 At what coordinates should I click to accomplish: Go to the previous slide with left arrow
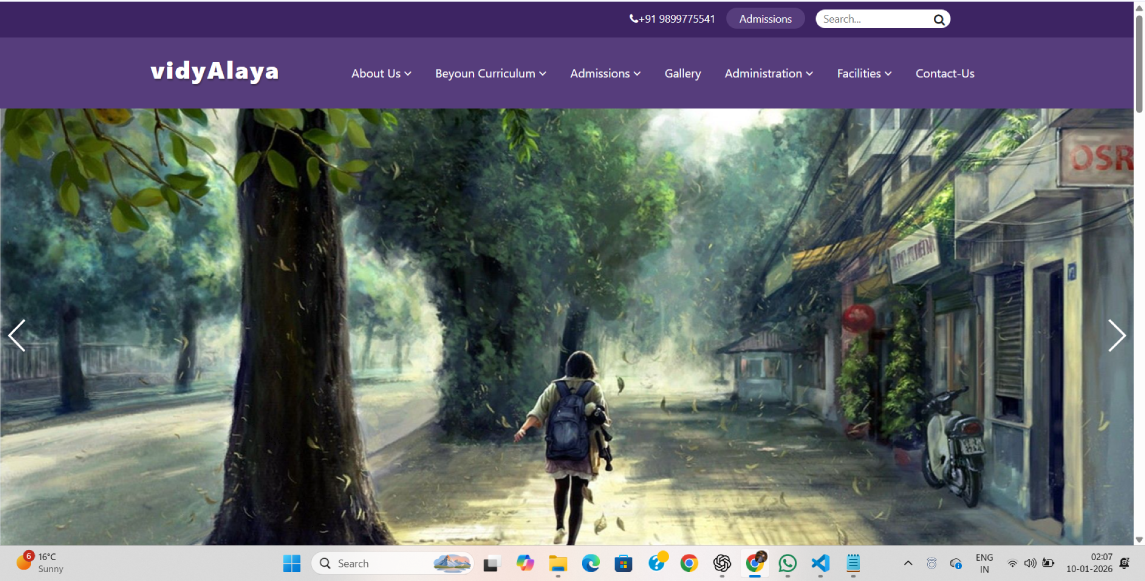coord(17,336)
